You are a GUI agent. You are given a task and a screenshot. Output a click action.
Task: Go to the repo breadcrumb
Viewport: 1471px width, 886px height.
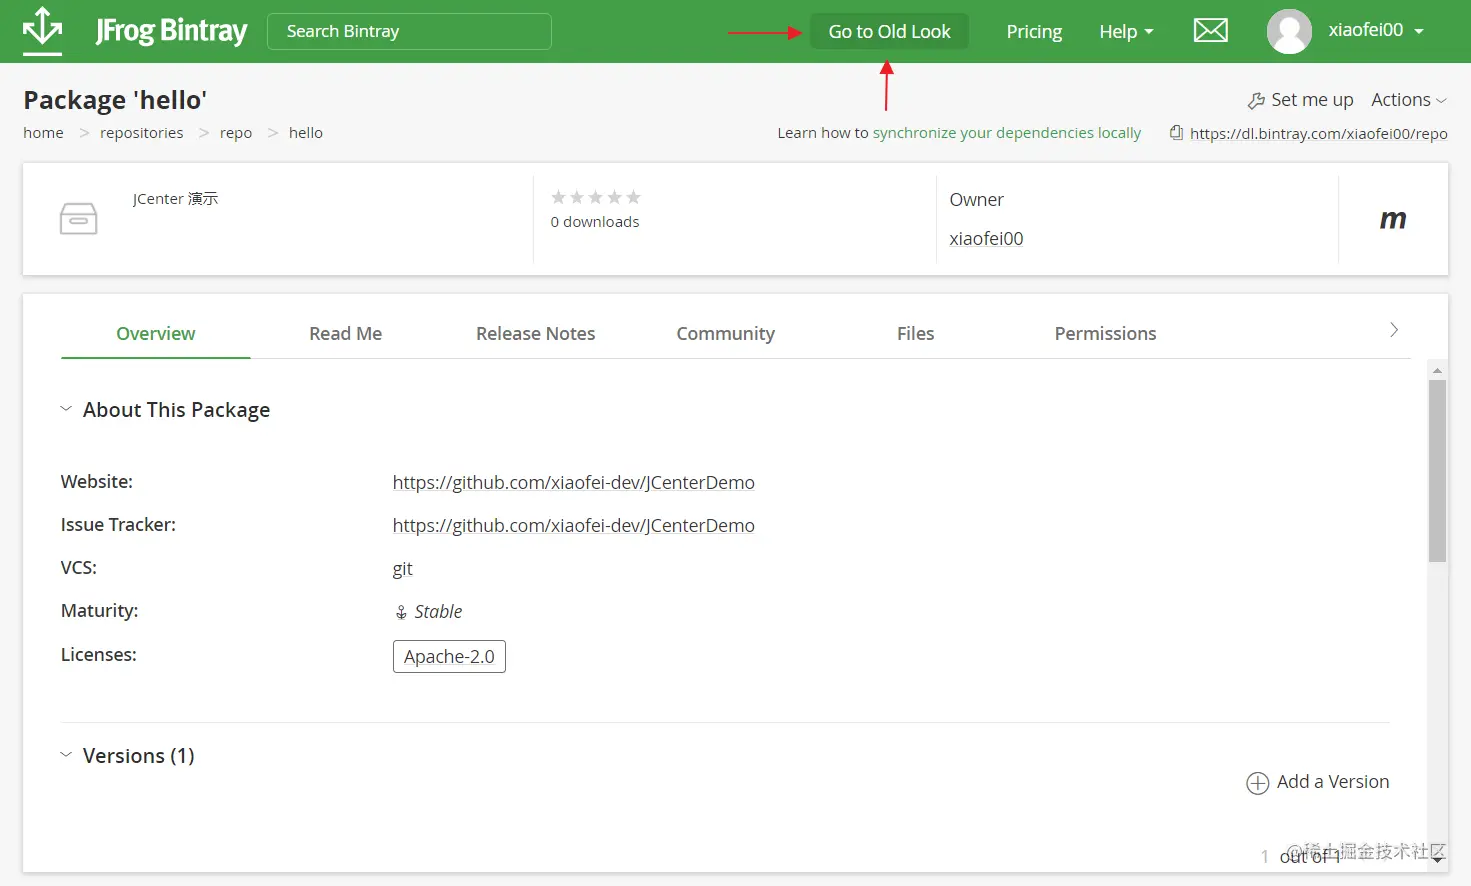236,133
